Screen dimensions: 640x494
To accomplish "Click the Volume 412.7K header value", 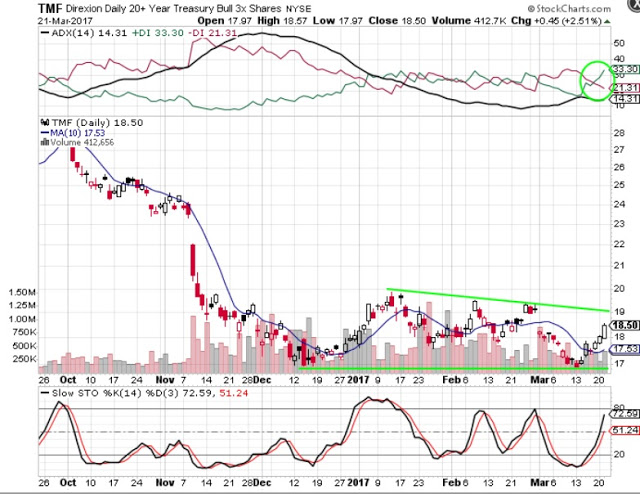I will point(468,21).
